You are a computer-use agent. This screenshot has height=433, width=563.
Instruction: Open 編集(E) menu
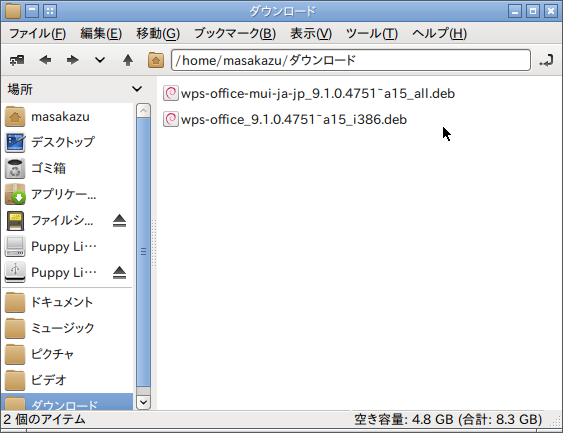101,34
